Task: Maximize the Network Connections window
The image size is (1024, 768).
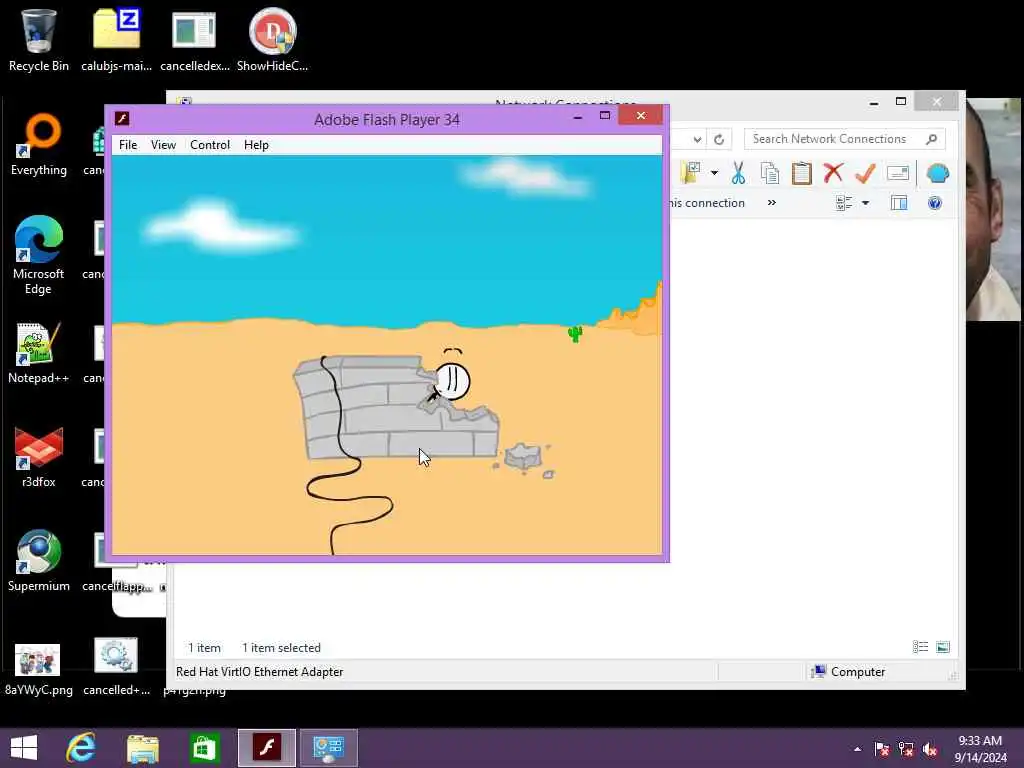Action: coord(901,101)
